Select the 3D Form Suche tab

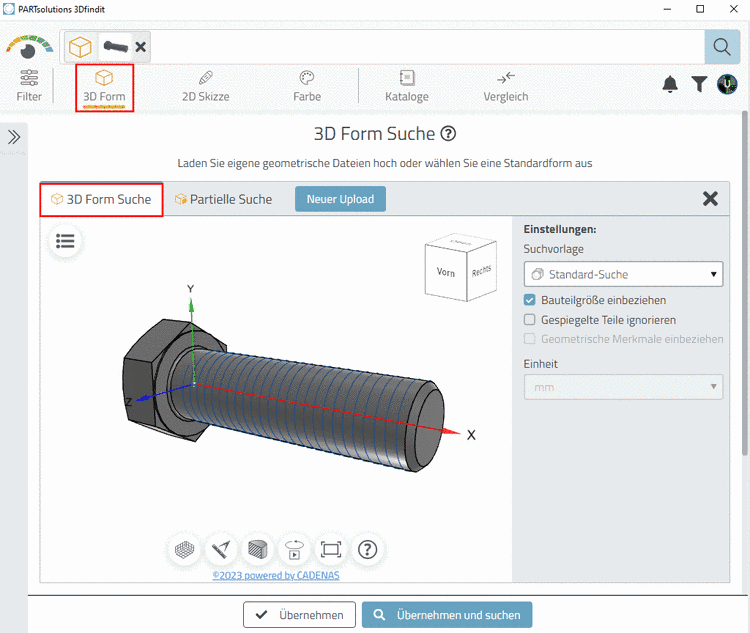coord(101,200)
